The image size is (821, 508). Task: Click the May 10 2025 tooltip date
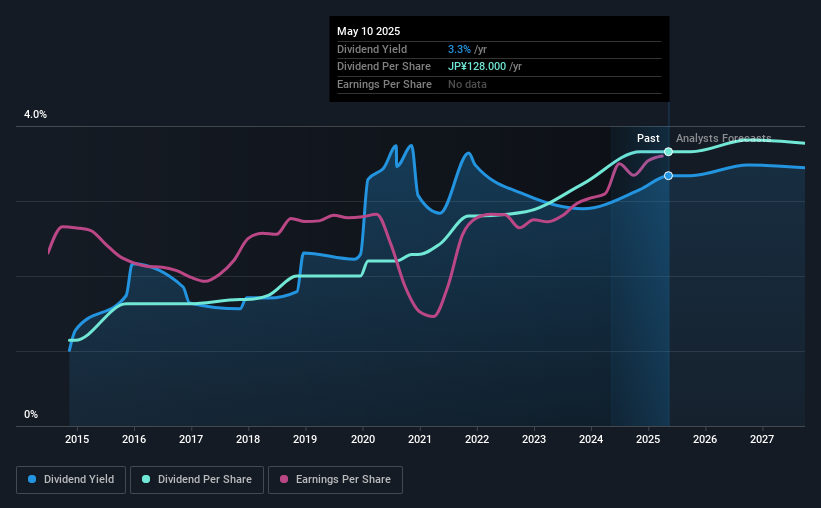coord(369,31)
